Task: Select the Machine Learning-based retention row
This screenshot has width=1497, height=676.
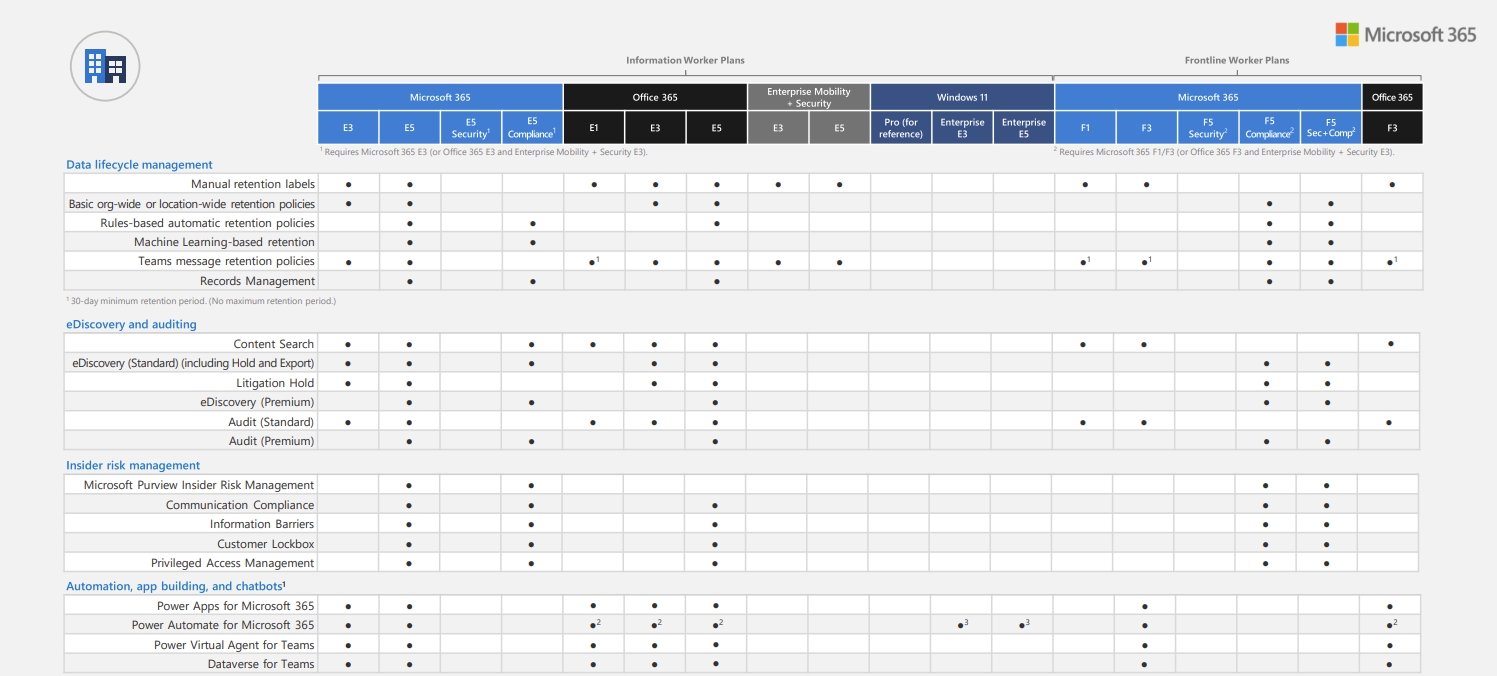Action: coord(224,242)
